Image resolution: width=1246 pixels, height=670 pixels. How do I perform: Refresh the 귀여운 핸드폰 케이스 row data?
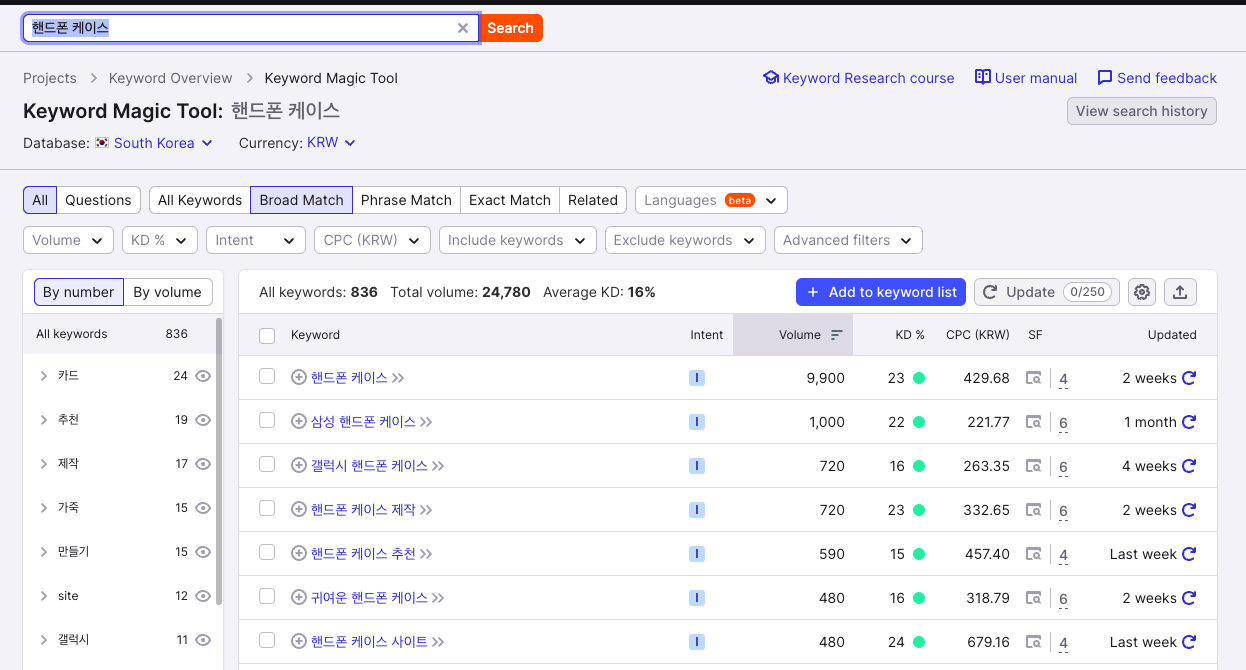1189,598
